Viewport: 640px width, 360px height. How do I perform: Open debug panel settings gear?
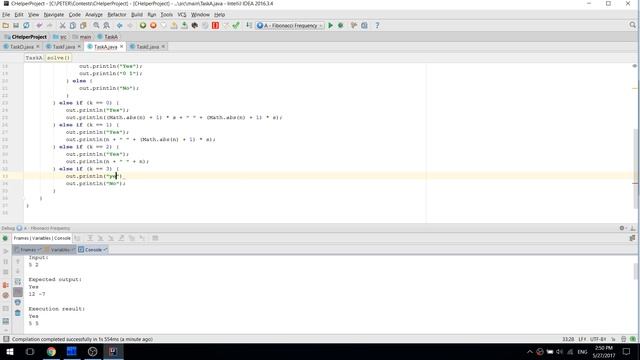(622, 228)
